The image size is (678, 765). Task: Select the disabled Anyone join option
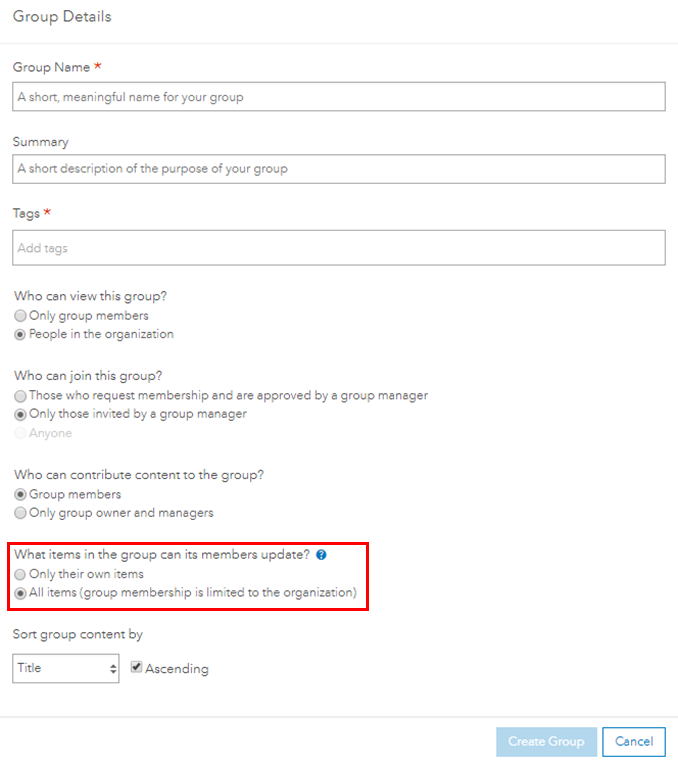click(x=20, y=433)
